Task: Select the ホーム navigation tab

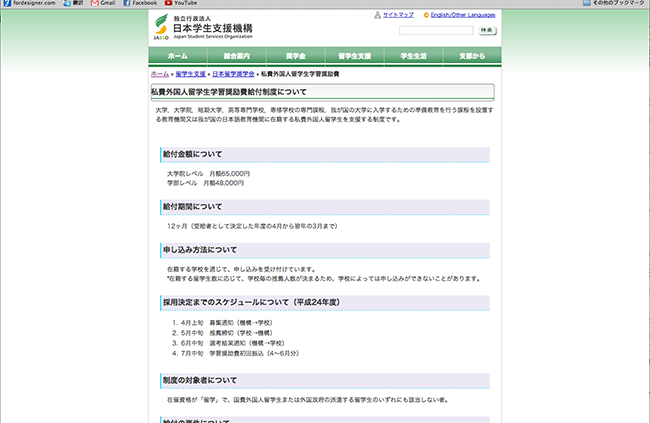Action: point(178,56)
